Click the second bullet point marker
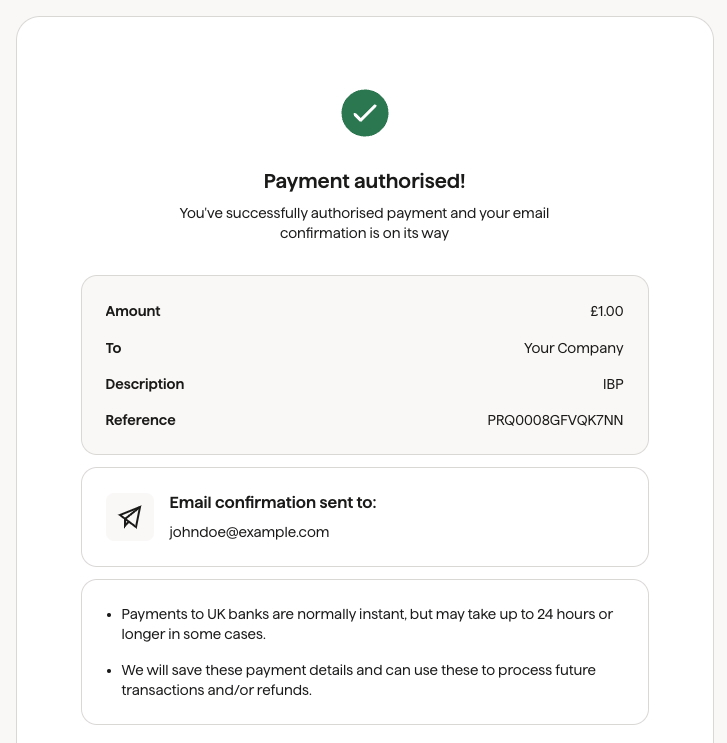727x743 pixels. pyautogui.click(x=109, y=671)
